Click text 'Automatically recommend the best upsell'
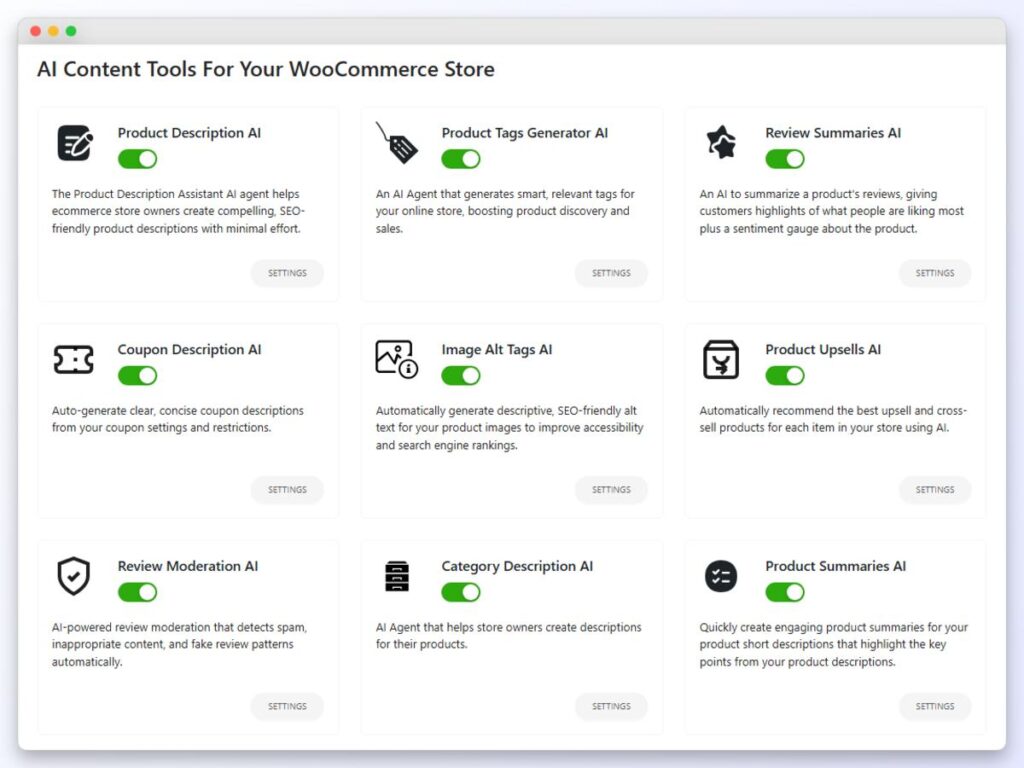 click(x=833, y=419)
